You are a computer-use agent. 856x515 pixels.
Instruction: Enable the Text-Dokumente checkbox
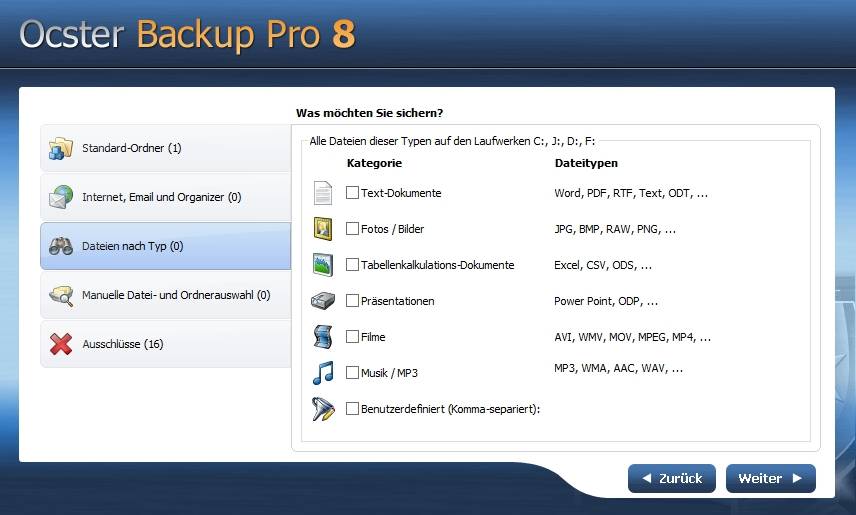coord(352,192)
